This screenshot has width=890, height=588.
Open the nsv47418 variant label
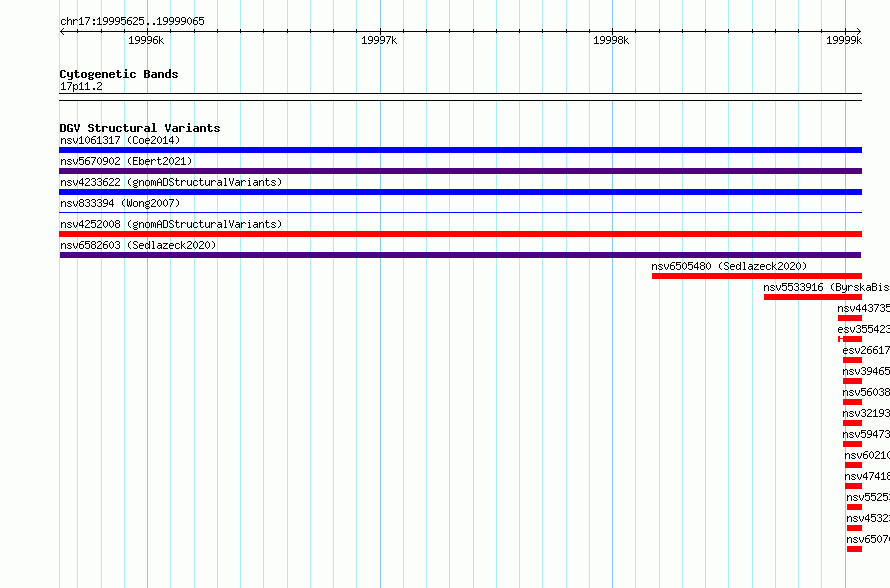click(867, 476)
